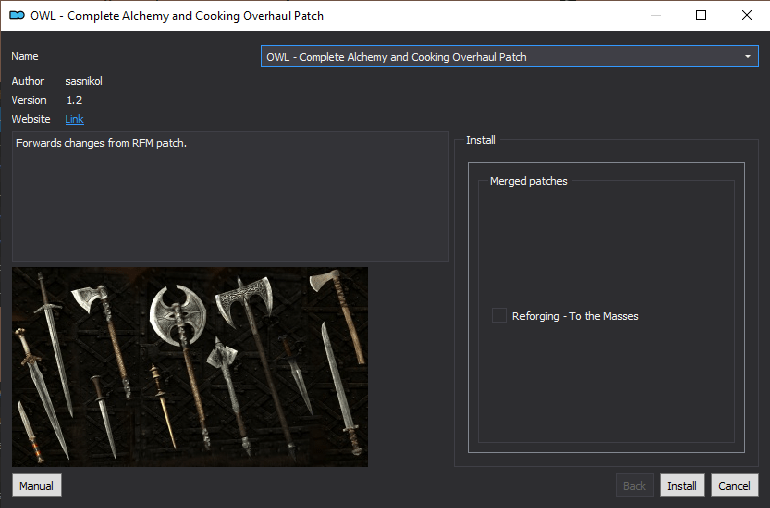This screenshot has height=508, width=770.
Task: Click the description text 'Forwards changes from RFM patch.'
Action: coord(101,143)
